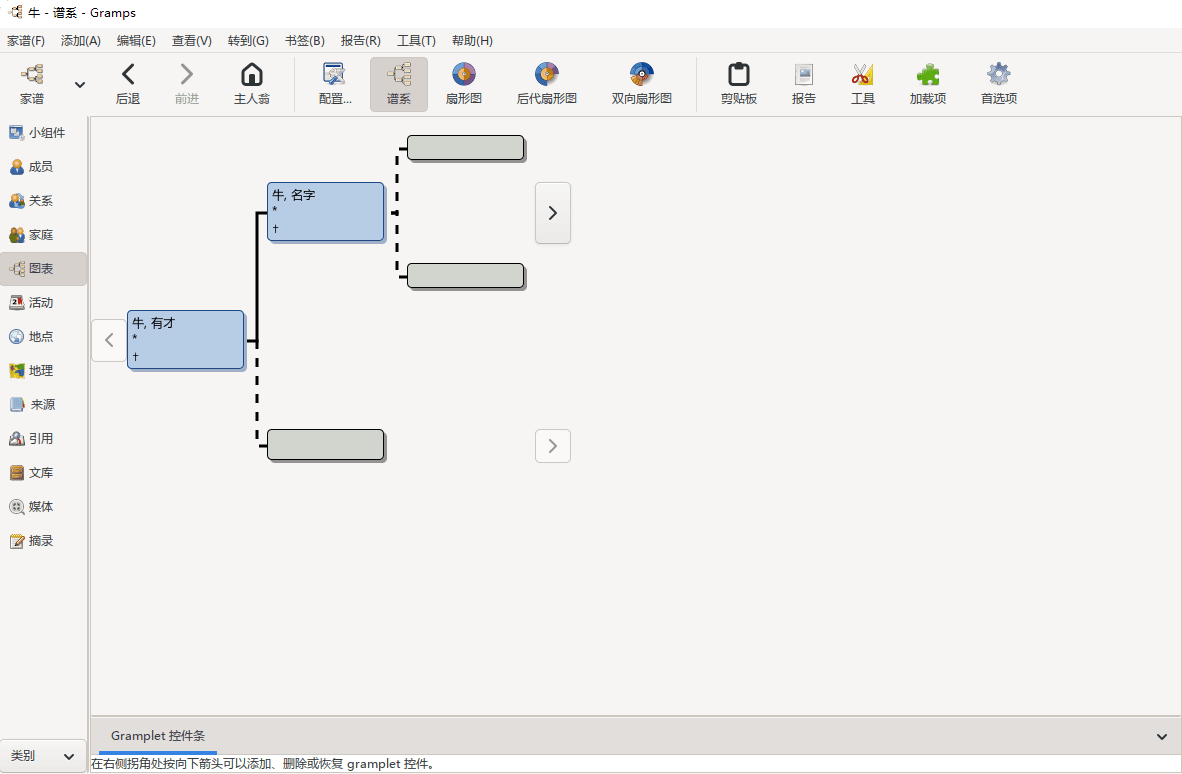Screen dimensions: 1182x774
Task: Select the Gramplet 控件条 tab
Action: [157, 736]
